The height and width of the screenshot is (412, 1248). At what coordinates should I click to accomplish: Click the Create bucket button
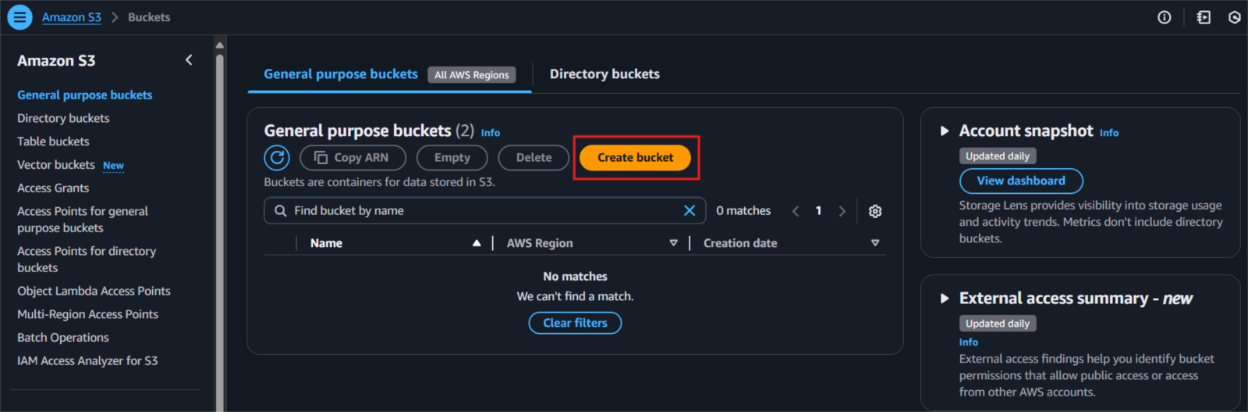click(x=635, y=157)
